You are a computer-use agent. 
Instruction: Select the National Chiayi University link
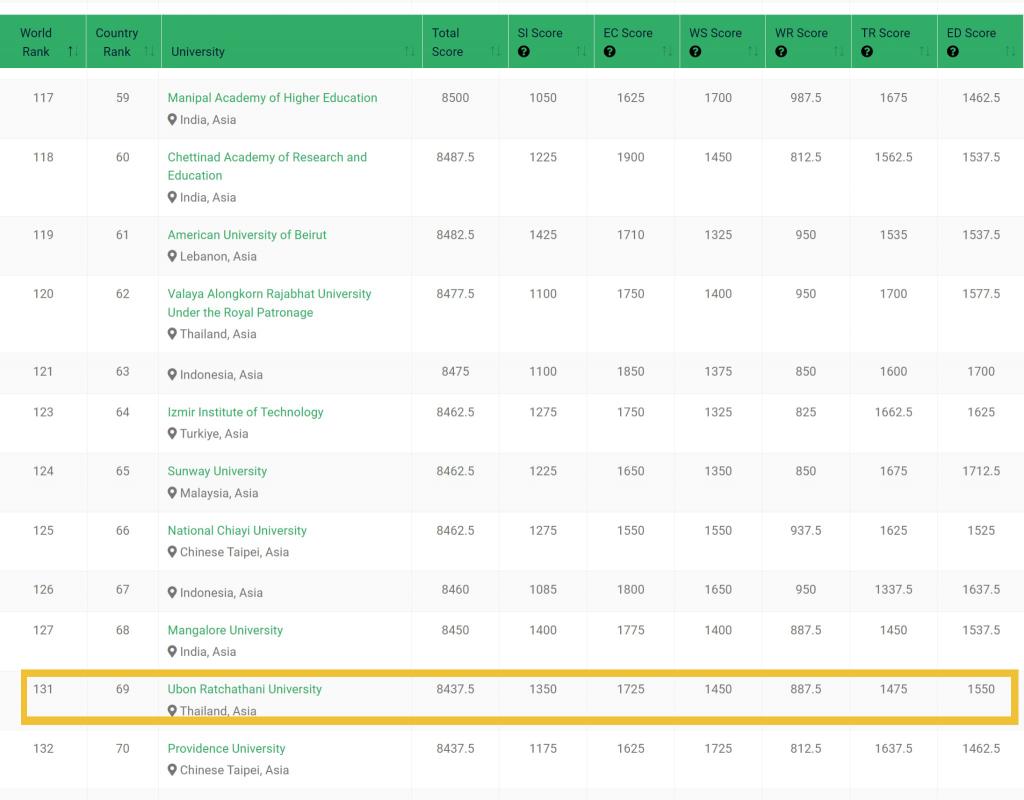[237, 530]
